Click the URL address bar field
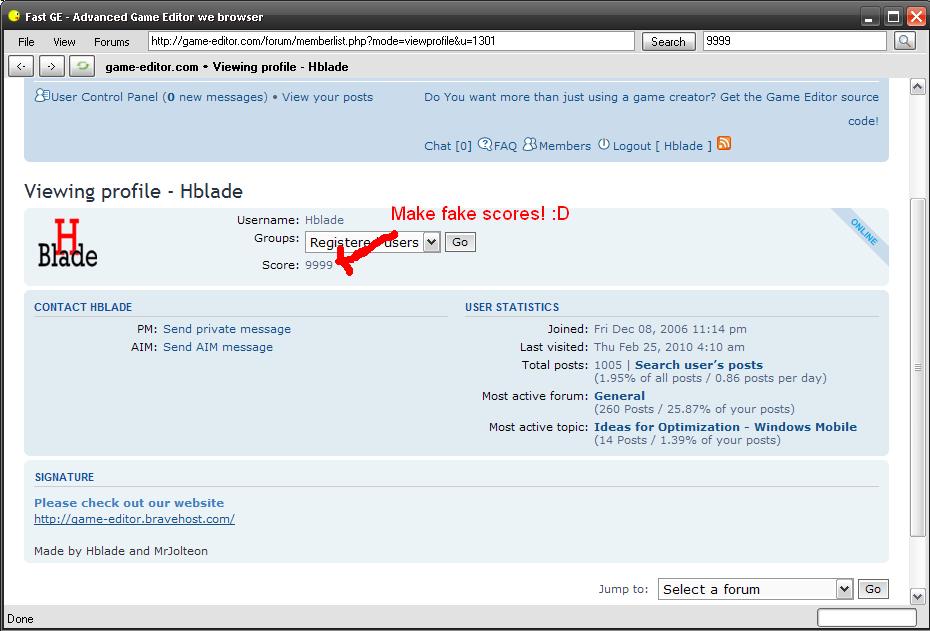 (x=391, y=41)
